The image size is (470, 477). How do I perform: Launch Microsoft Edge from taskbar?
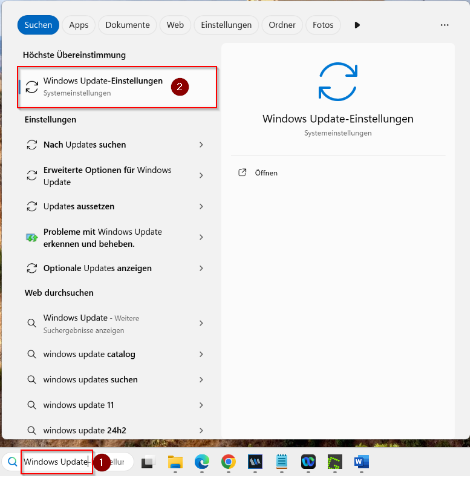[x=202, y=462]
